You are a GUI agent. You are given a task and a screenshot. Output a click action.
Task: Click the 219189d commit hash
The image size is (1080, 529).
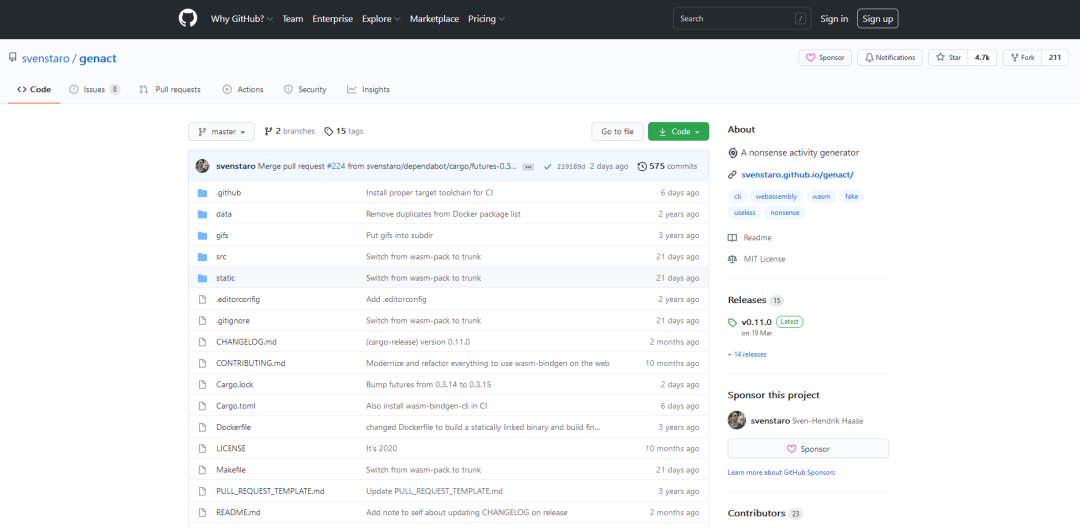point(571,167)
